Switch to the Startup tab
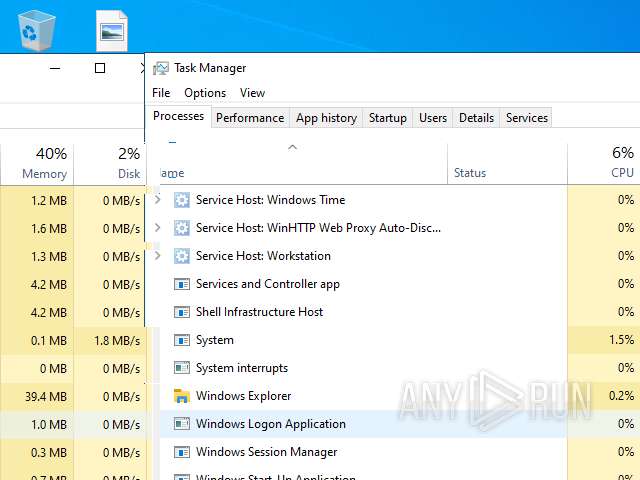640x480 pixels. click(388, 118)
